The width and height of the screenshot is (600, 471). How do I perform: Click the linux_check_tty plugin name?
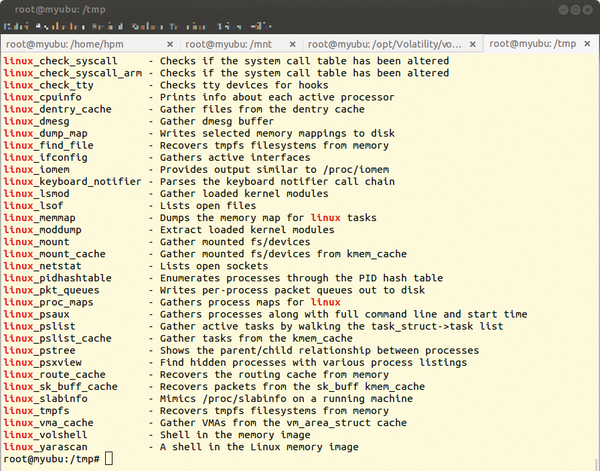pyautogui.click(x=49, y=85)
